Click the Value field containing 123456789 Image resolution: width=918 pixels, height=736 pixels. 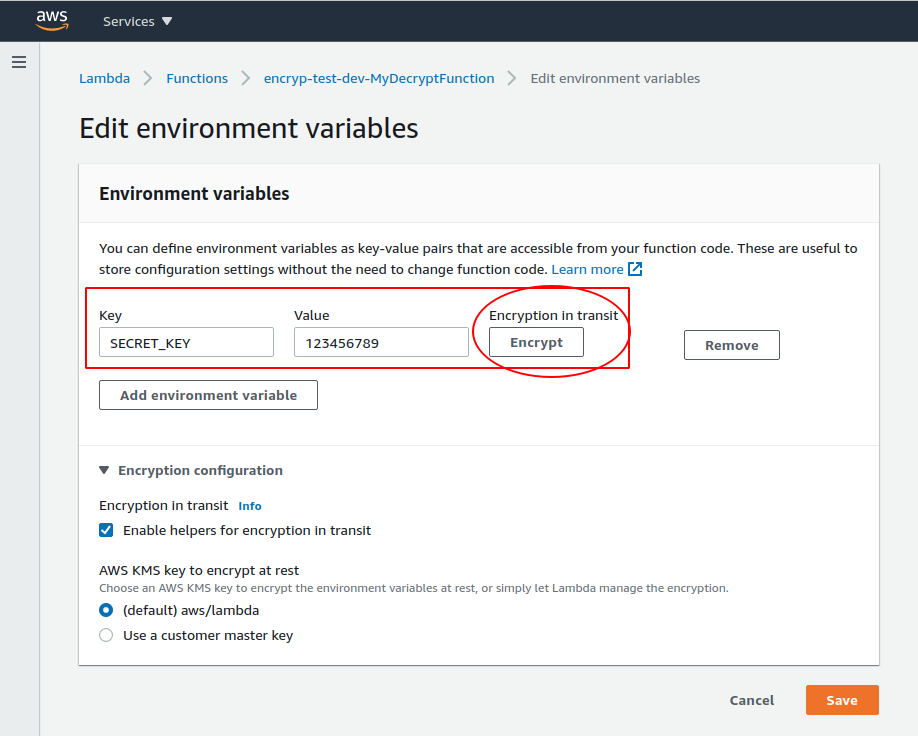pyautogui.click(x=381, y=343)
